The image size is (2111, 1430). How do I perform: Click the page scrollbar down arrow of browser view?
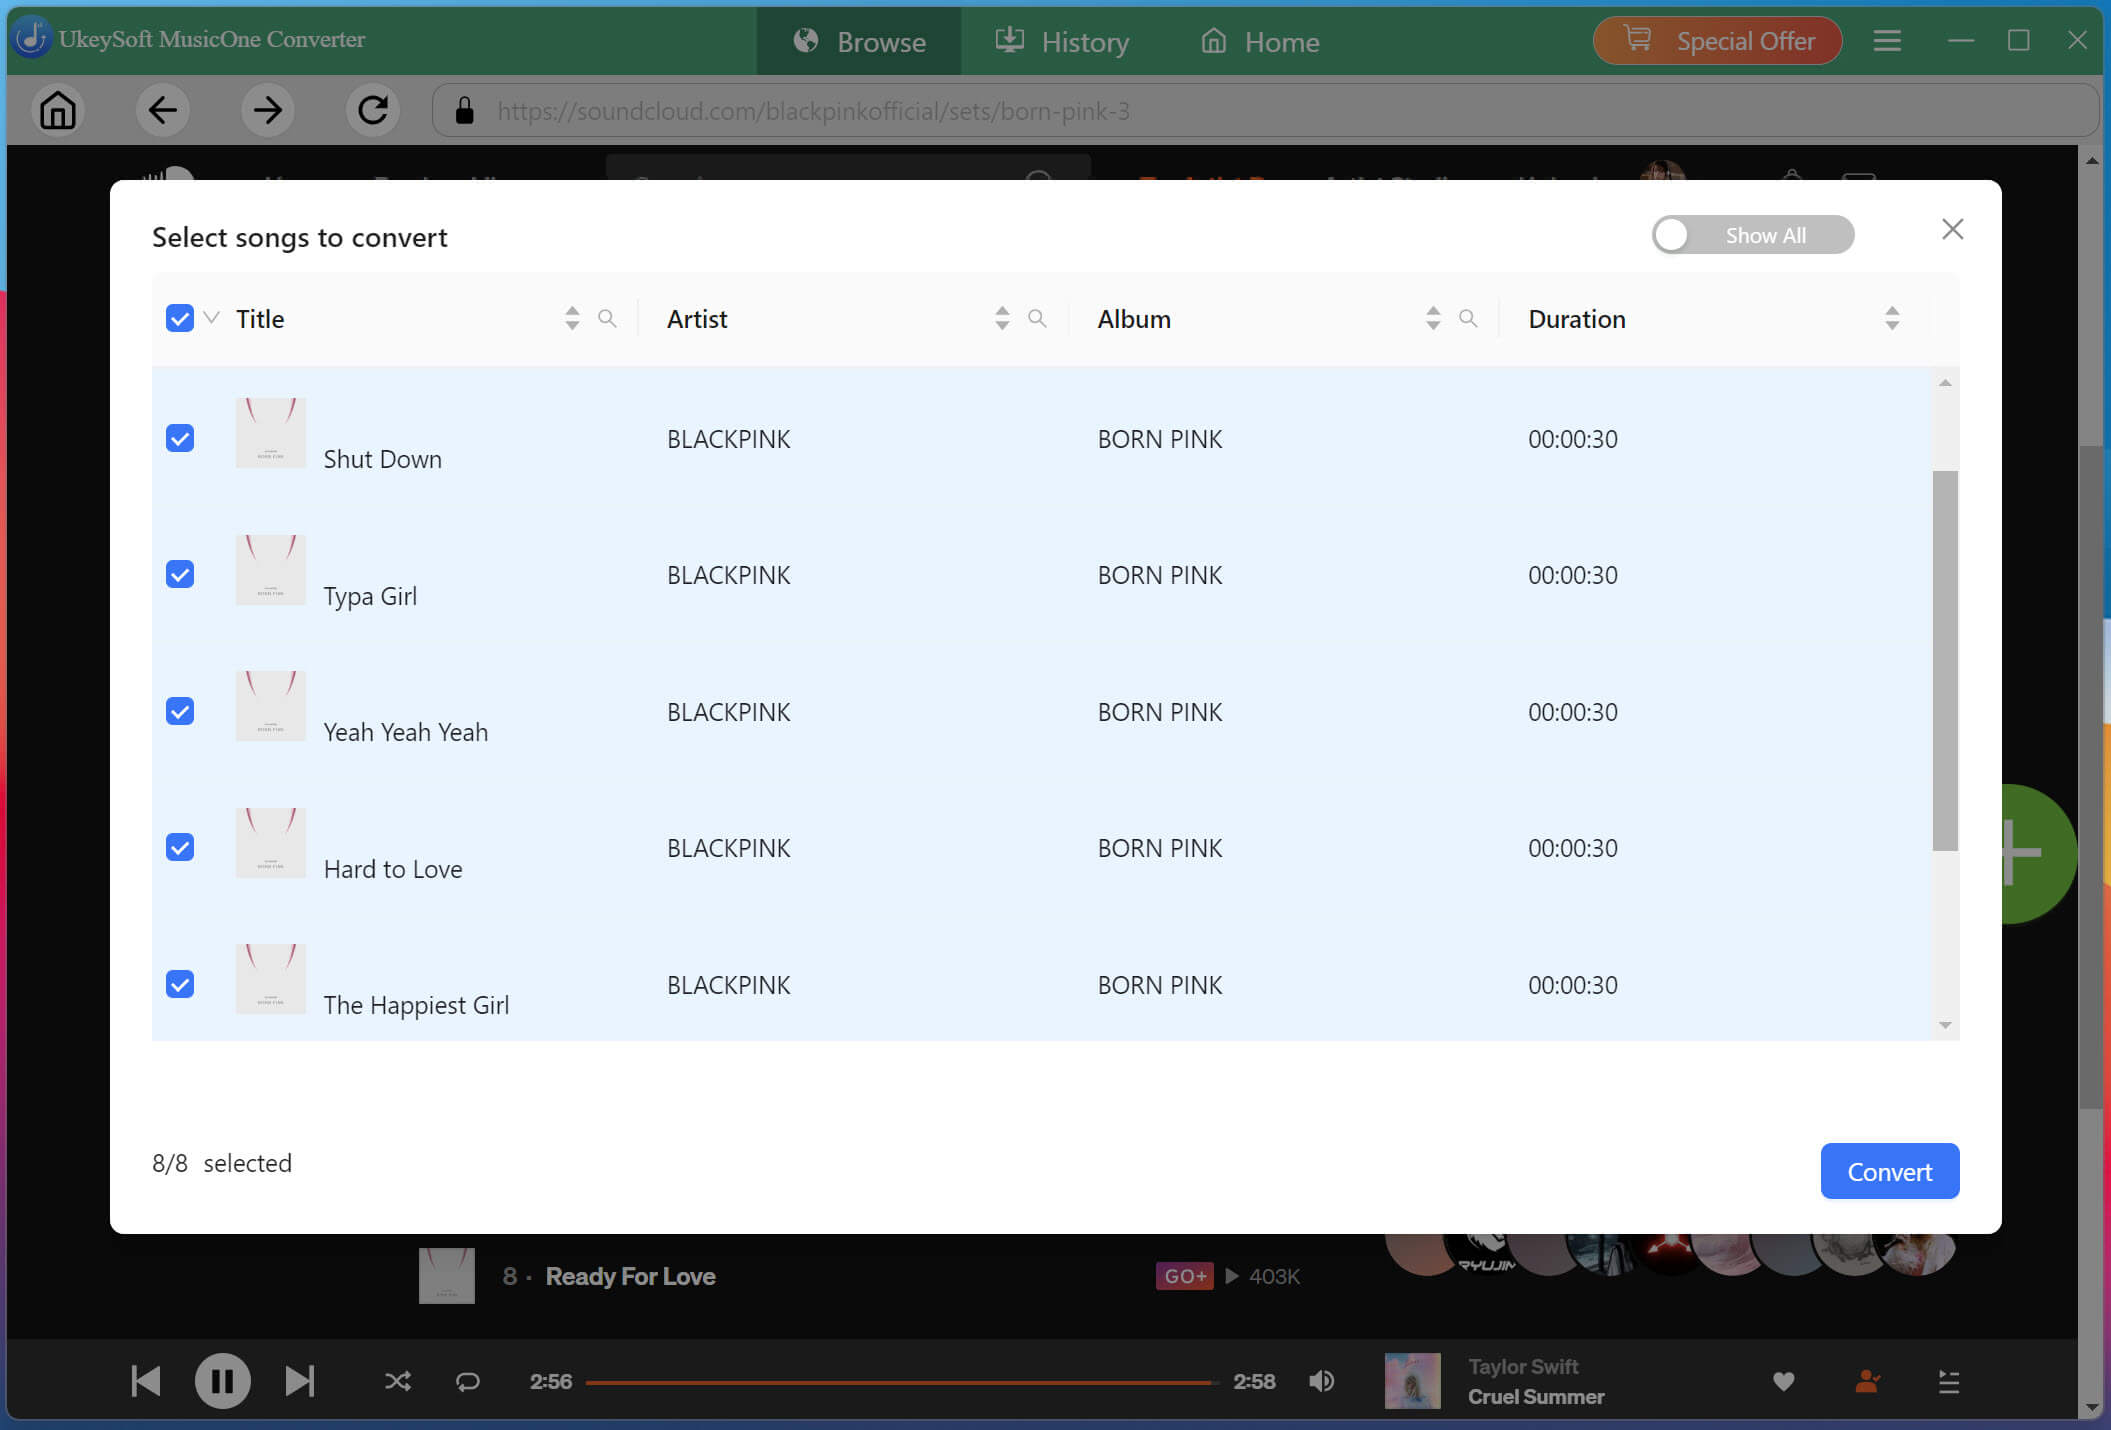click(2091, 1407)
